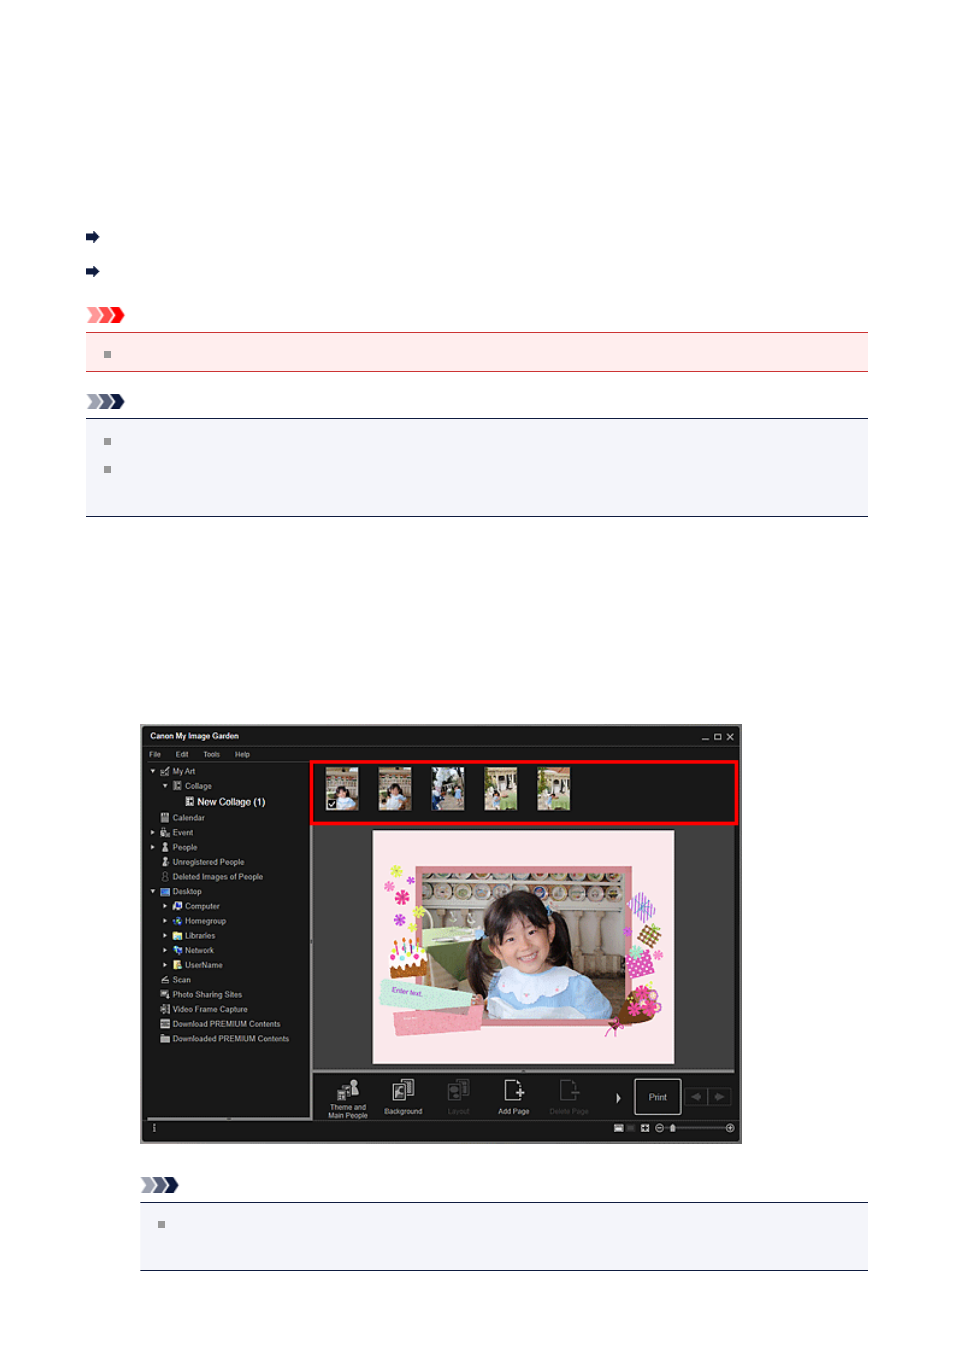Screen dimensions: 954x1350
Task: Select the fourth photo thumbnail
Action: pos(501,789)
